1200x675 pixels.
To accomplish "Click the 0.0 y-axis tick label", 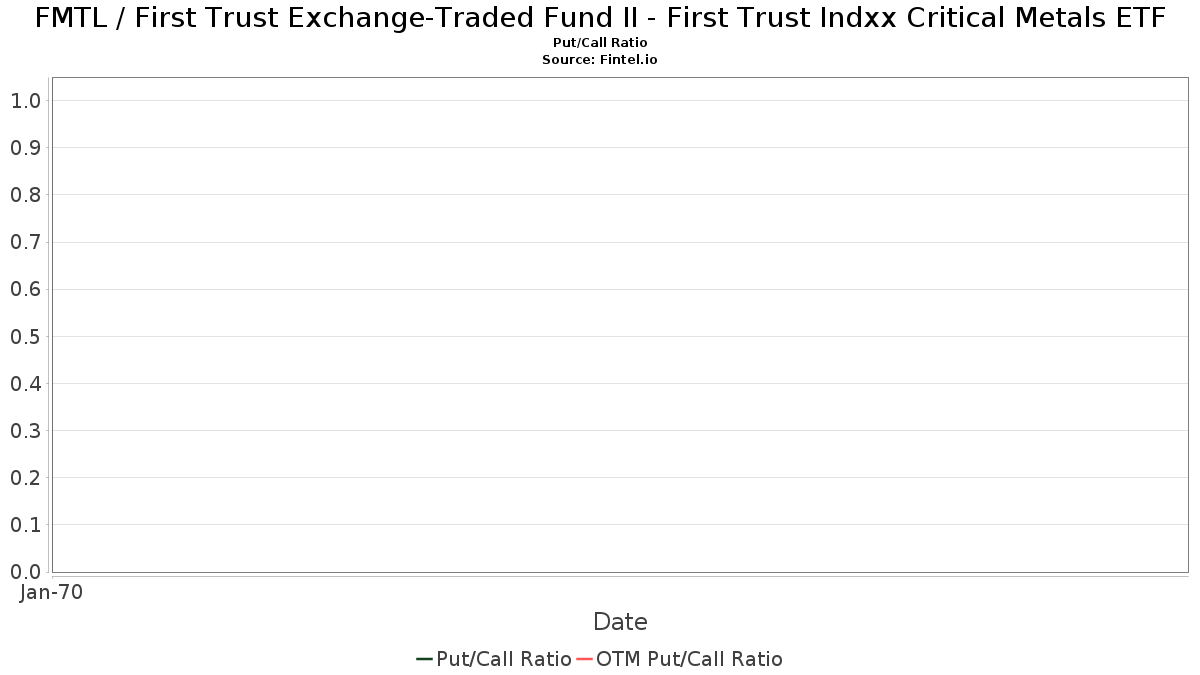I will (x=25, y=572).
